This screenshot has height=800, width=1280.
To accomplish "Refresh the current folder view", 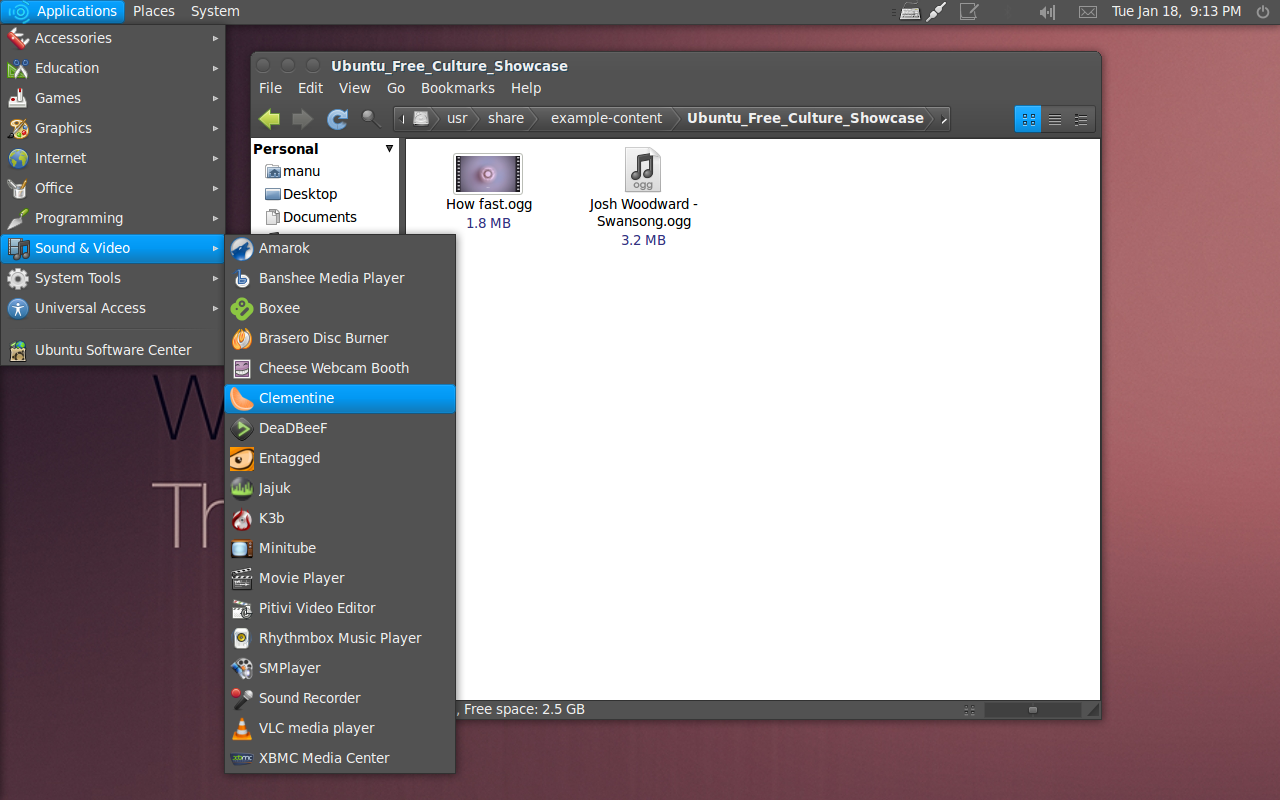I will tap(337, 118).
